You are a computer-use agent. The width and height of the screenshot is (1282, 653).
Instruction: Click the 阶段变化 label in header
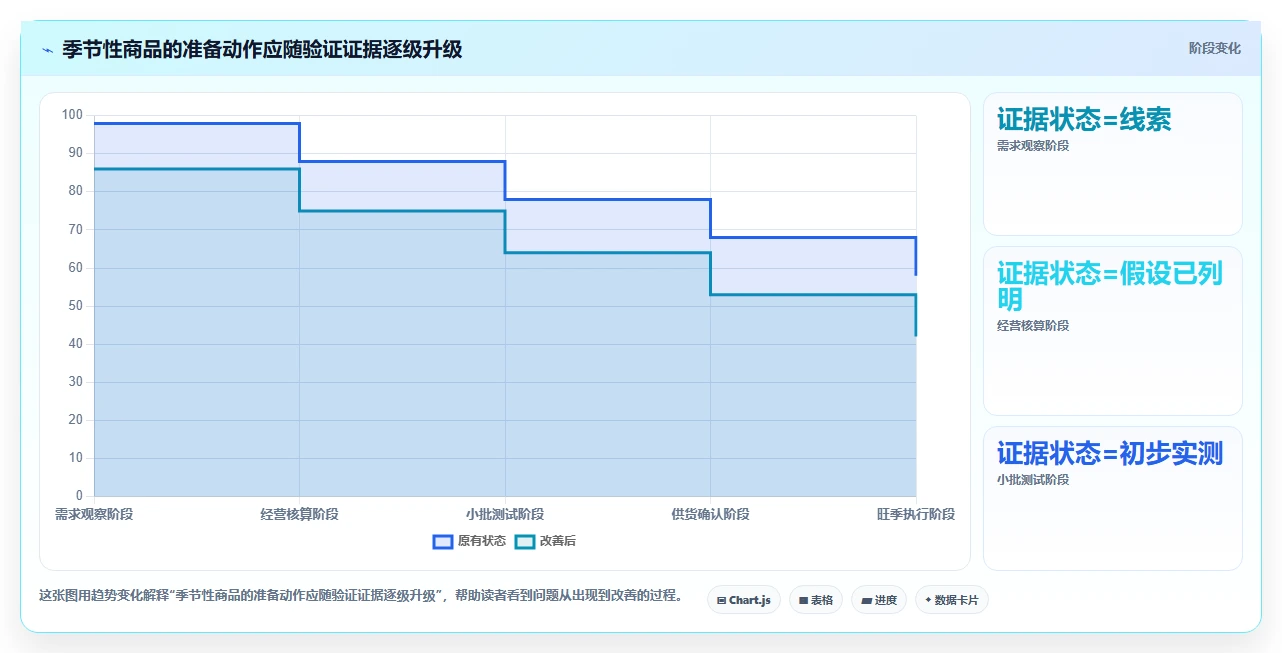[x=1214, y=48]
